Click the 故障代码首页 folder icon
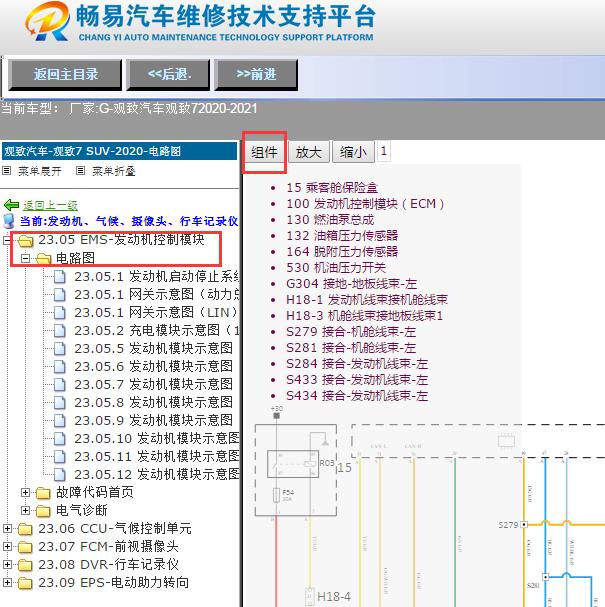 pyautogui.click(x=44, y=493)
